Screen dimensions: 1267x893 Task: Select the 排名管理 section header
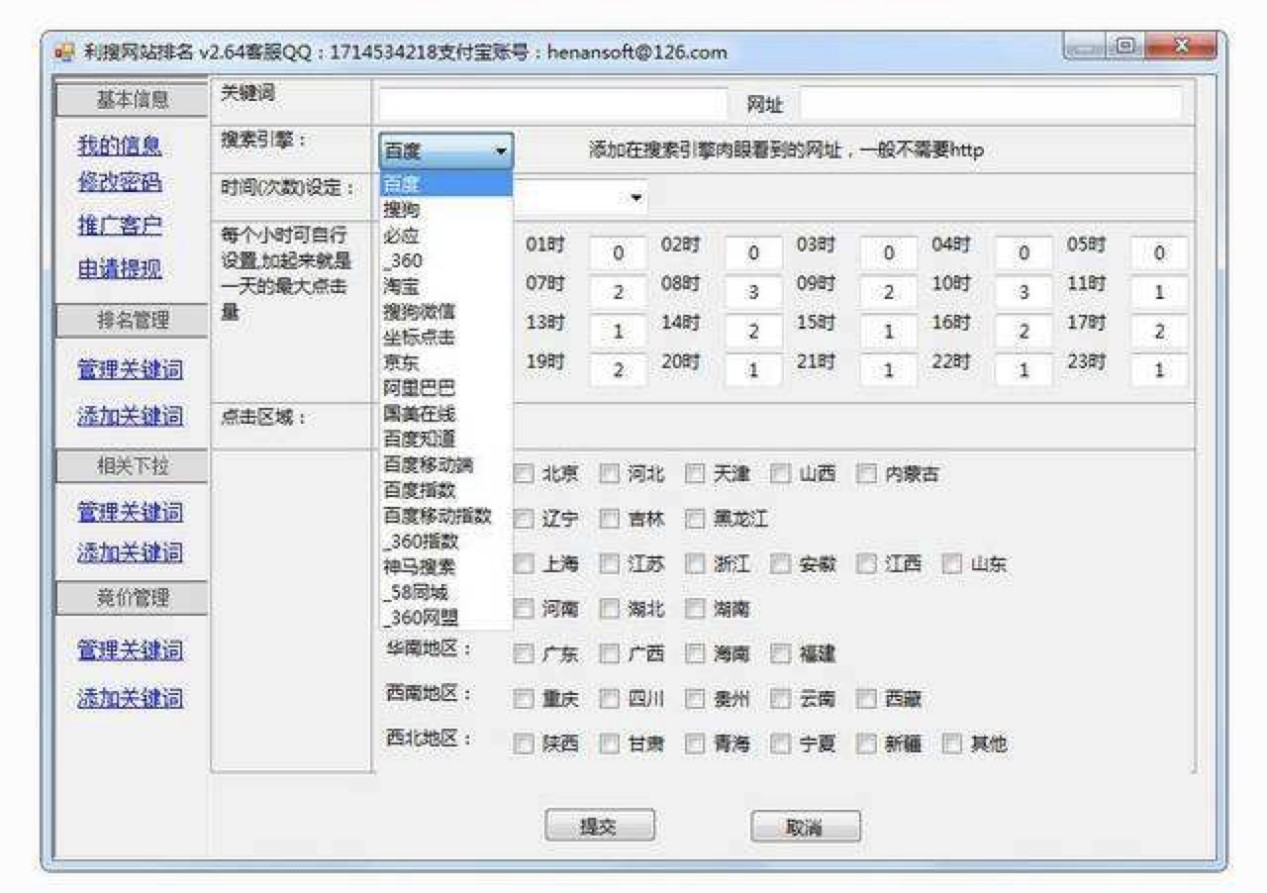point(132,320)
